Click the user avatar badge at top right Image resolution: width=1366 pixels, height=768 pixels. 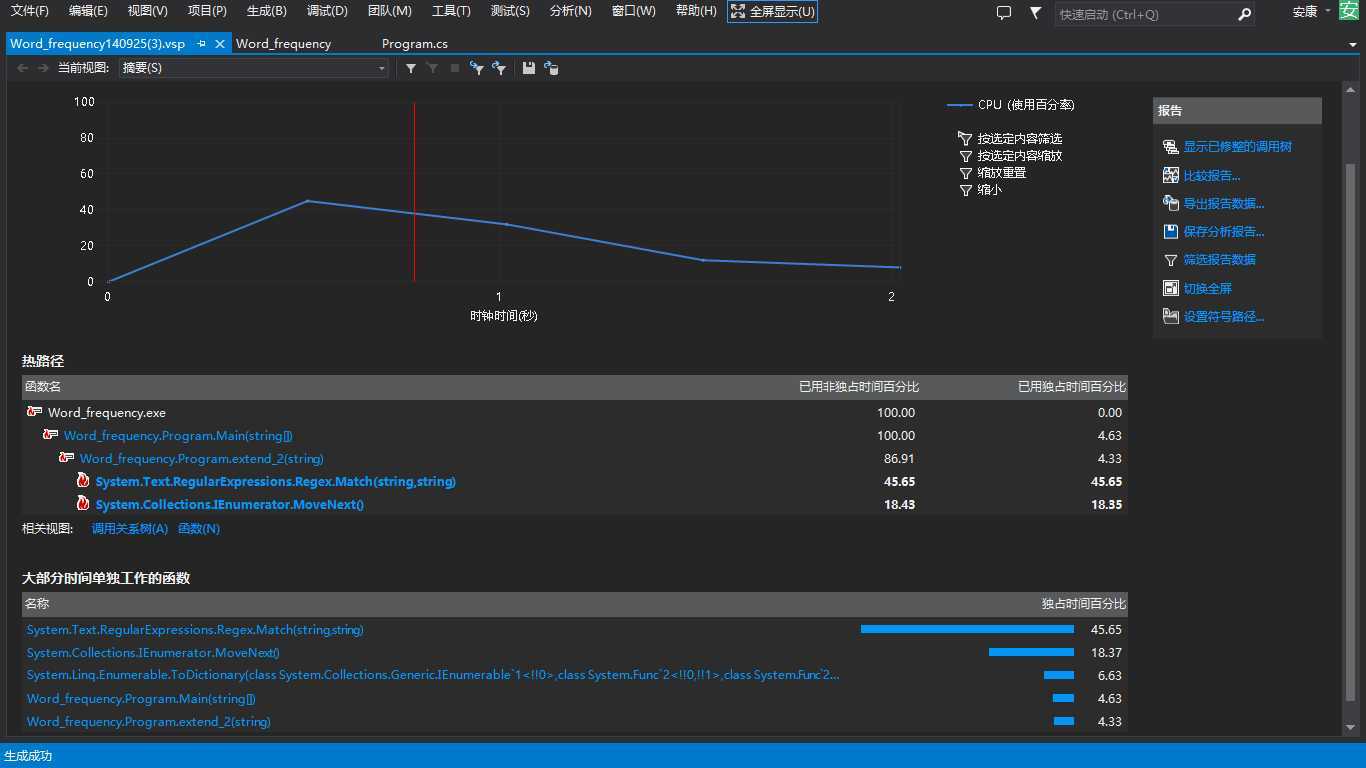(1349, 11)
